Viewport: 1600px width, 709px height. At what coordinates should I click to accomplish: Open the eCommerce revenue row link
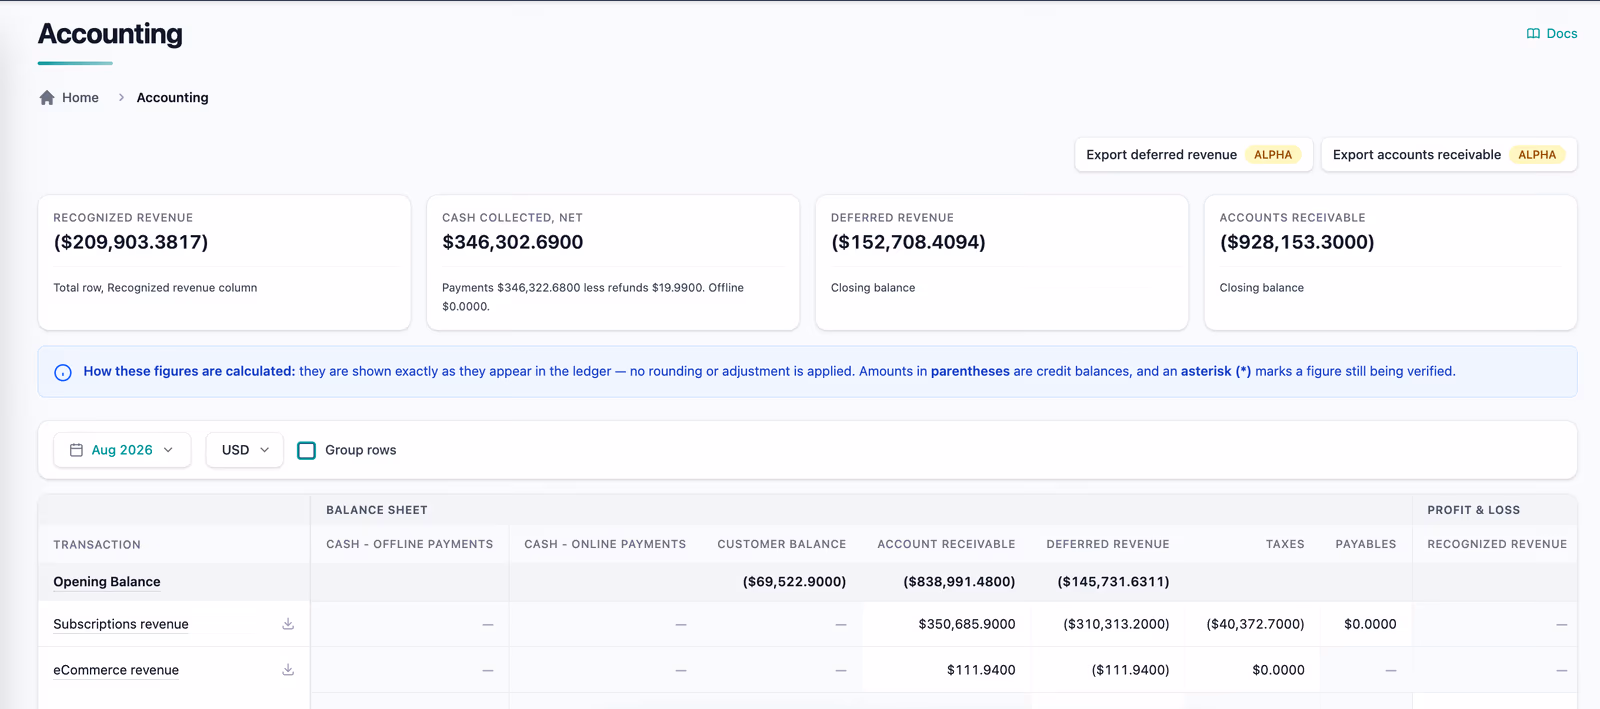pos(116,670)
